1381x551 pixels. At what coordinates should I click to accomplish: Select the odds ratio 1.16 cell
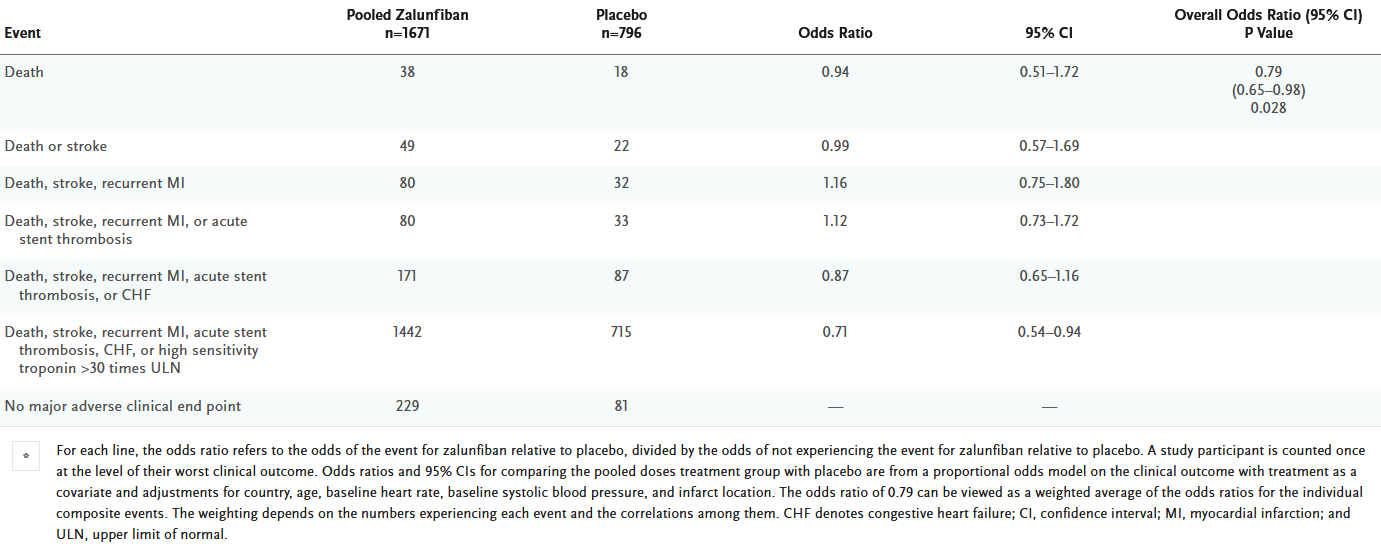[x=835, y=183]
